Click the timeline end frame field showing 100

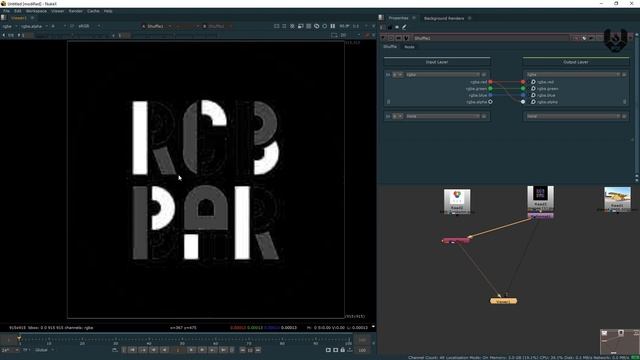coord(362,350)
